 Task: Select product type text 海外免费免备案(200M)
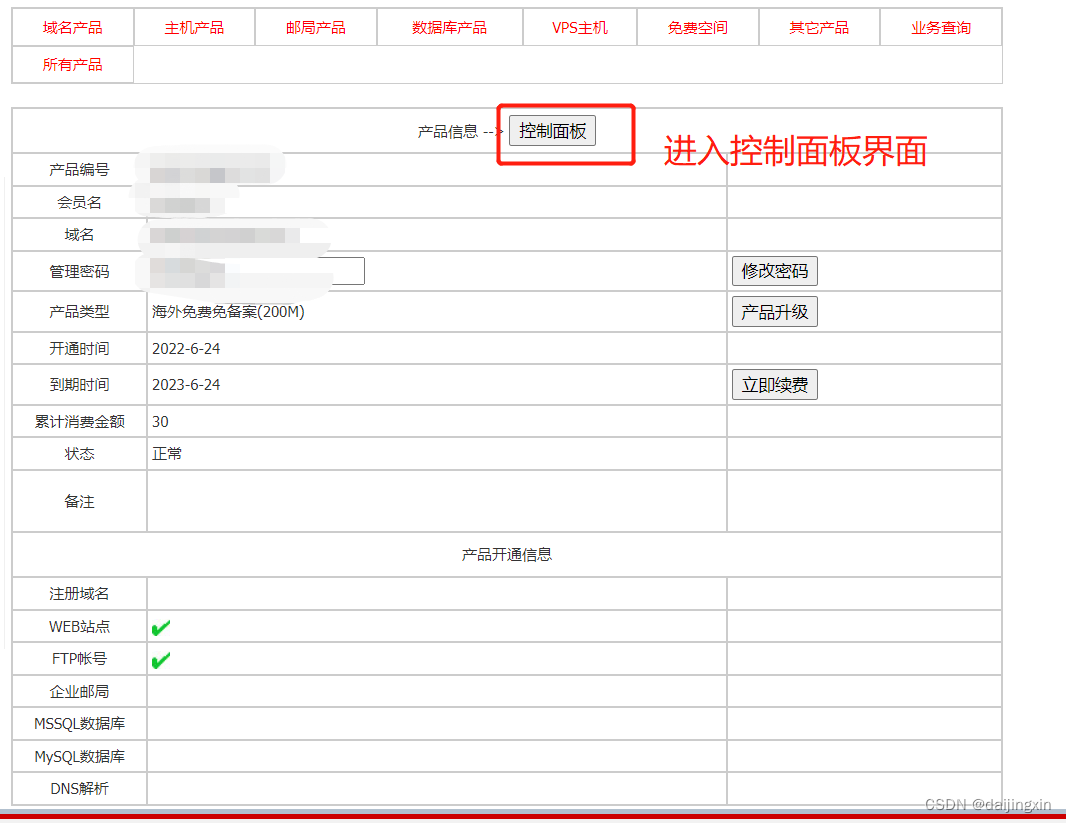(228, 312)
